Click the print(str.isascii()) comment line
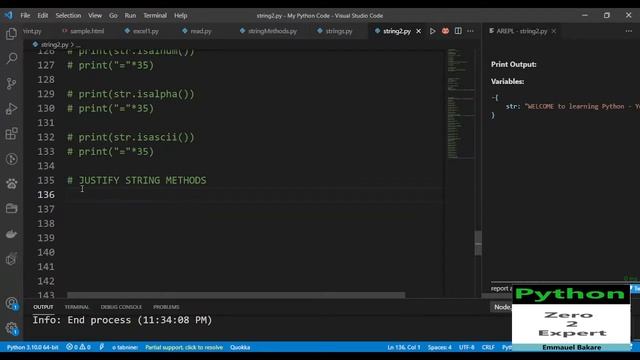The image size is (640, 360). (x=131, y=138)
